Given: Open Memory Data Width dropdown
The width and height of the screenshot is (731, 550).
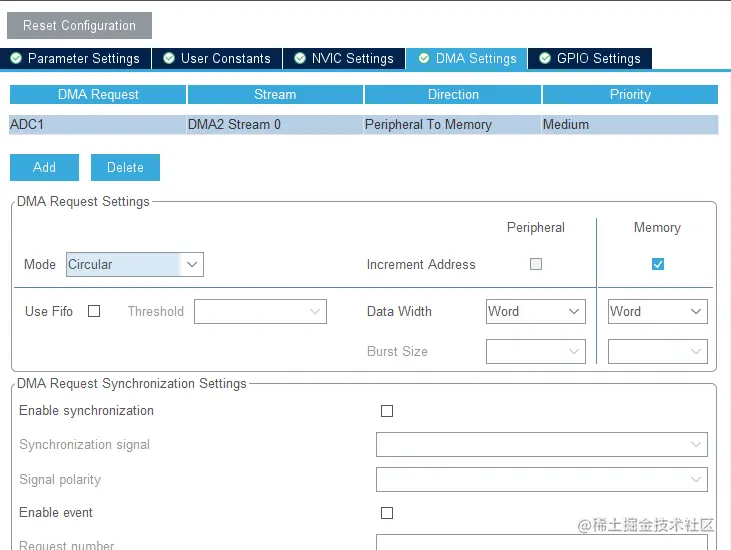Looking at the screenshot, I should tap(658, 311).
